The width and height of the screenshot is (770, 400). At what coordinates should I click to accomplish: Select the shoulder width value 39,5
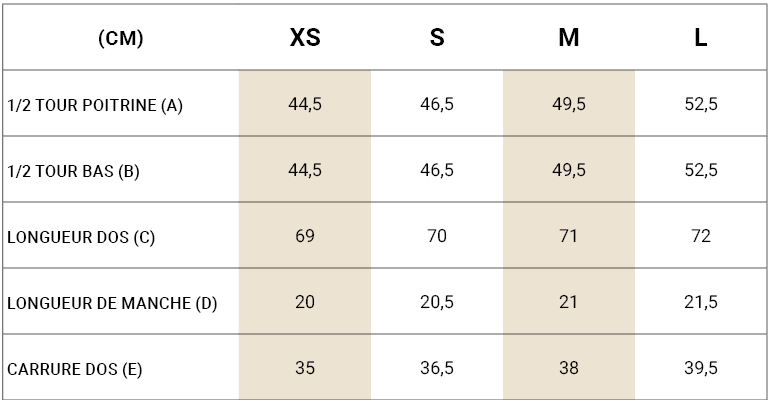click(x=701, y=368)
